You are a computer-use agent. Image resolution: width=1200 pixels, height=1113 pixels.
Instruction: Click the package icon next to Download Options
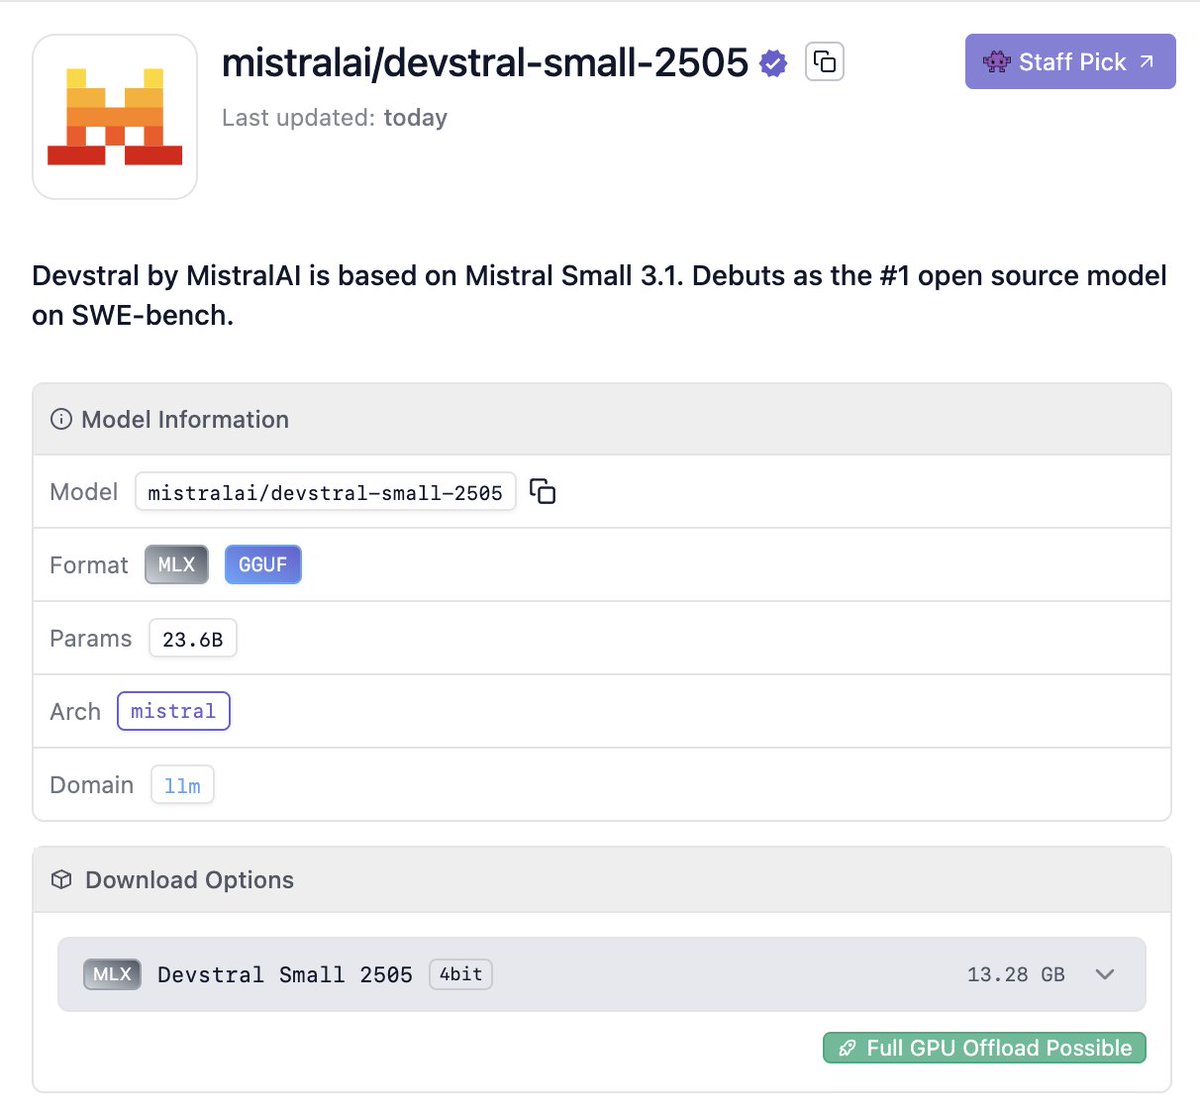[x=61, y=879]
